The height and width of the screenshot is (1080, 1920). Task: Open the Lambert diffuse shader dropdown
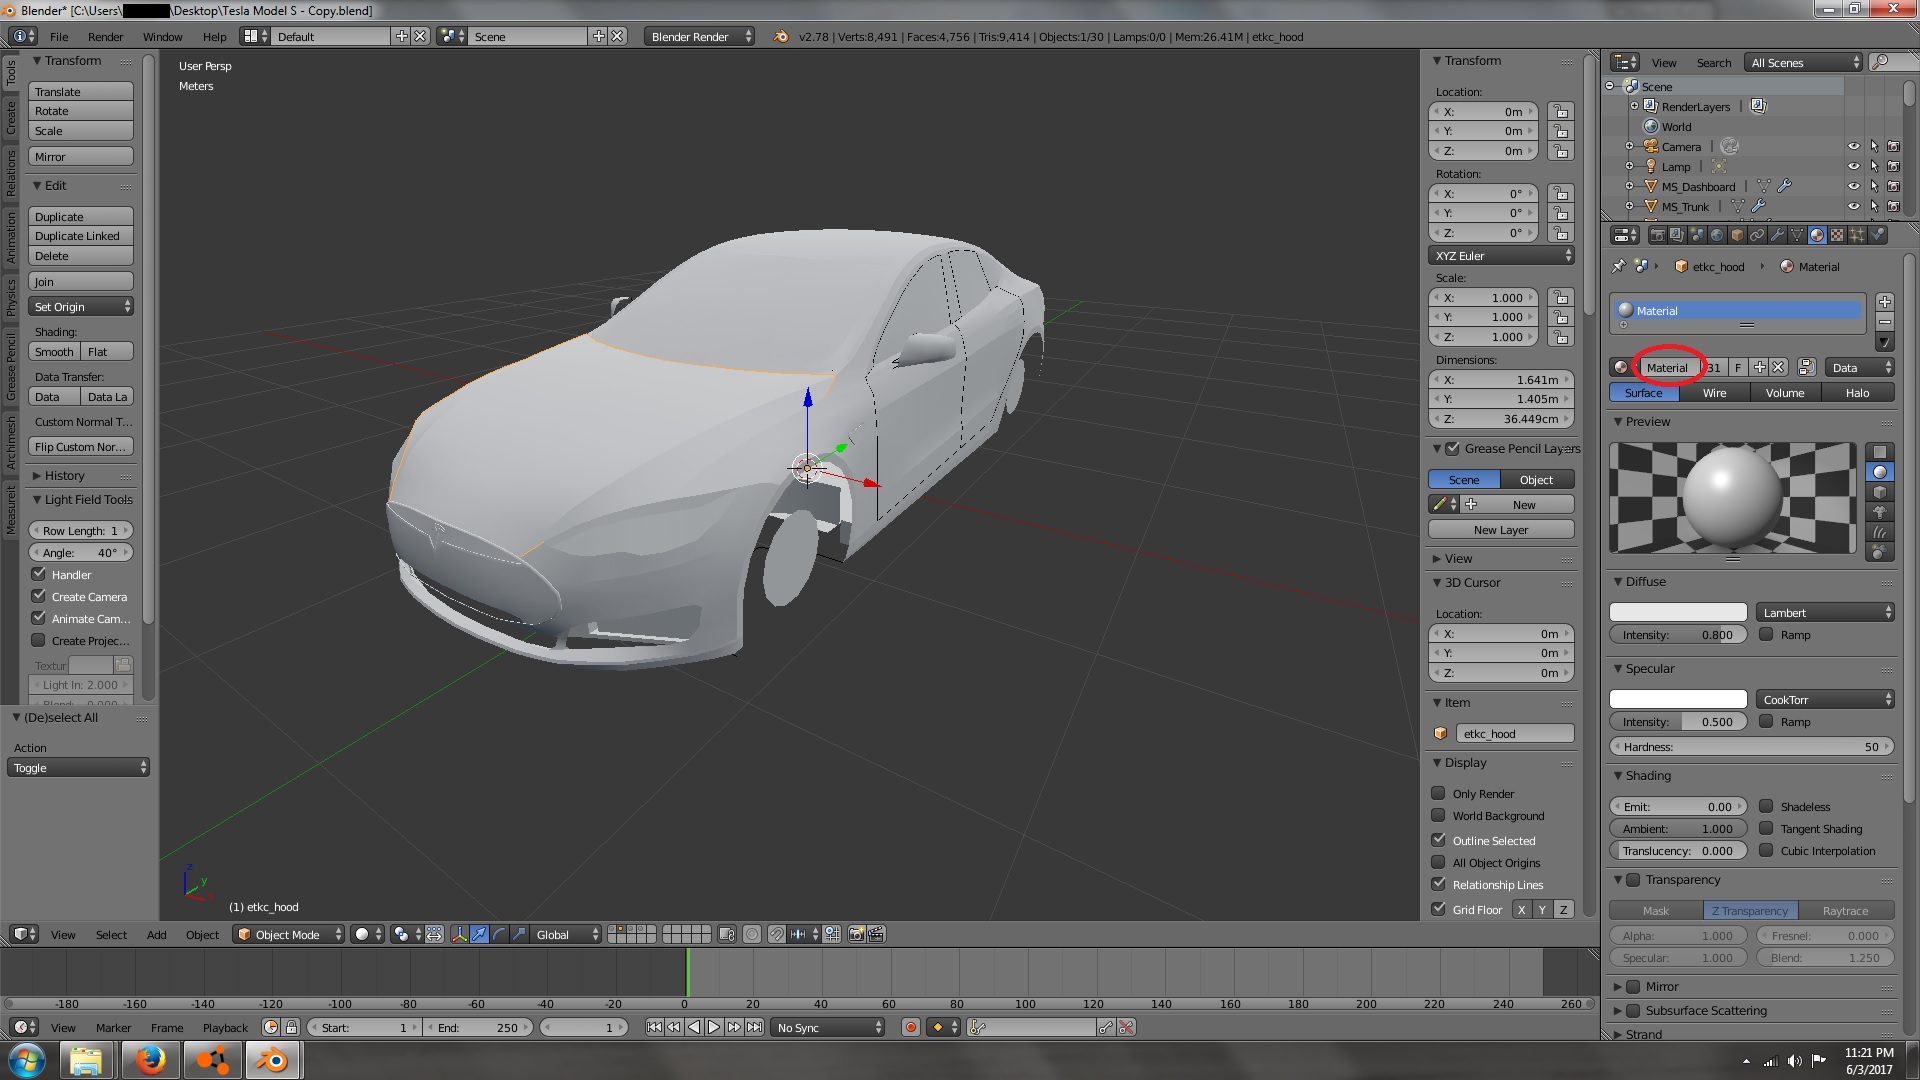[1825, 612]
